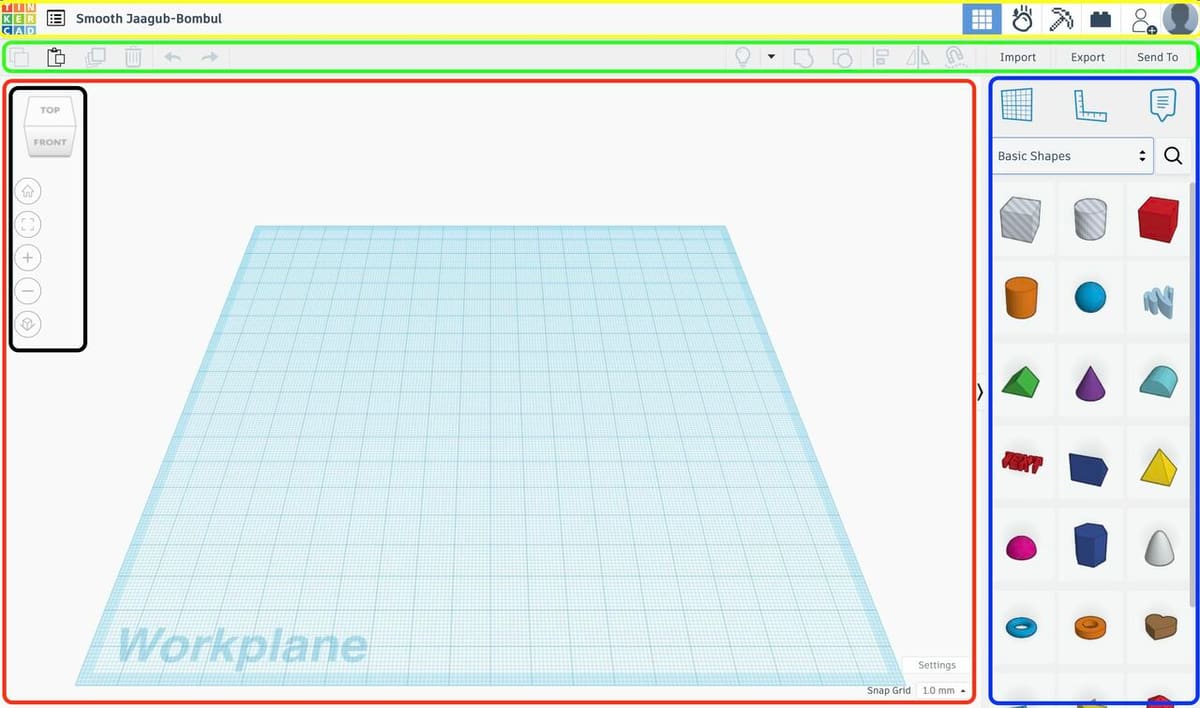Collapse the shapes panel with the chevron
The image size is (1200, 708).
click(x=980, y=392)
